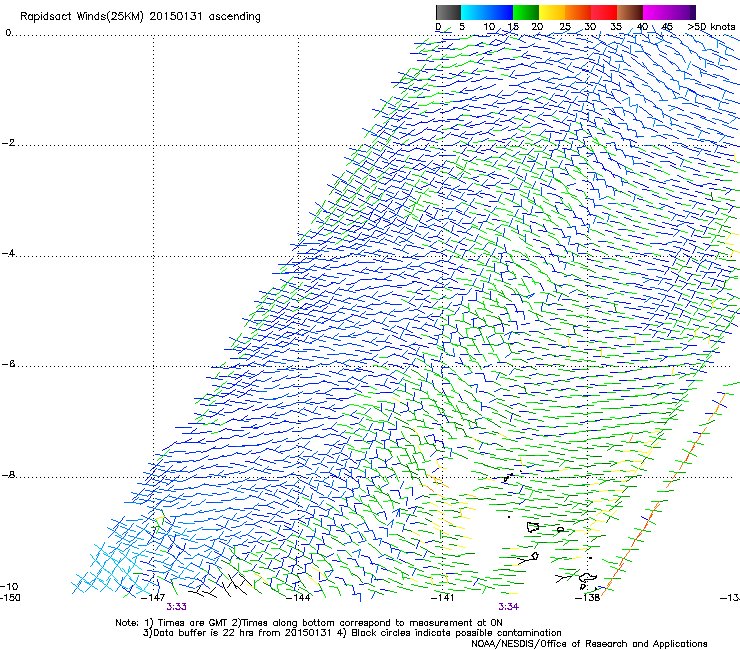Click the latitude axis label '-8'

pos(8,475)
